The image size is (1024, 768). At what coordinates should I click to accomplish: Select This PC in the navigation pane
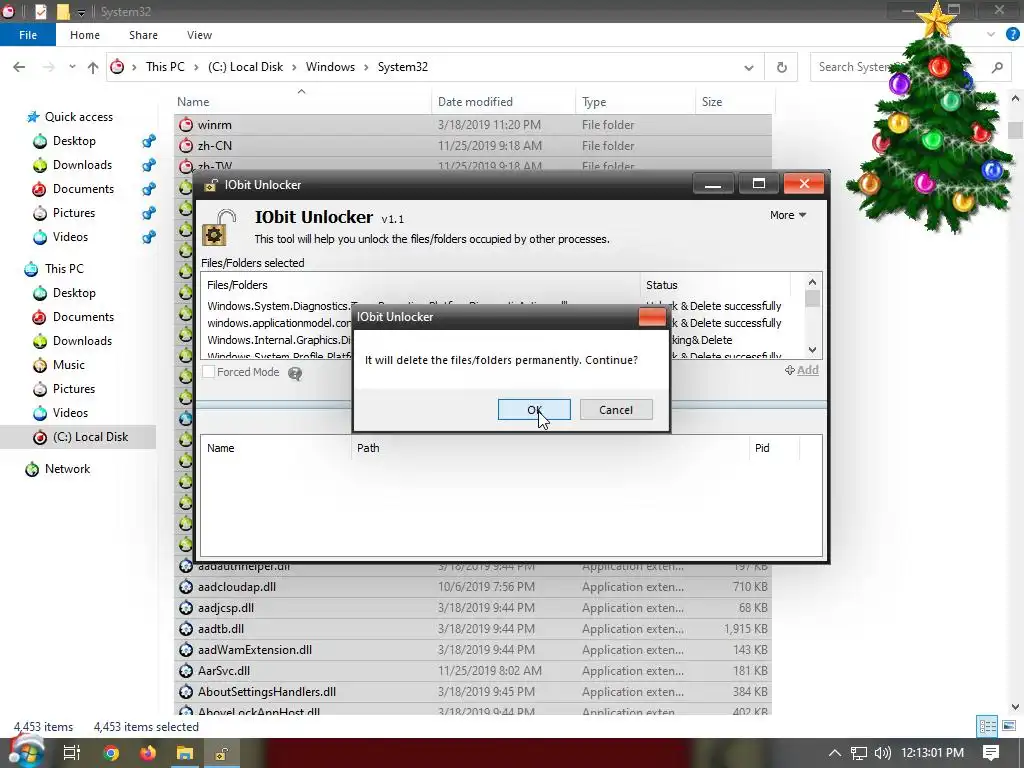(x=64, y=269)
